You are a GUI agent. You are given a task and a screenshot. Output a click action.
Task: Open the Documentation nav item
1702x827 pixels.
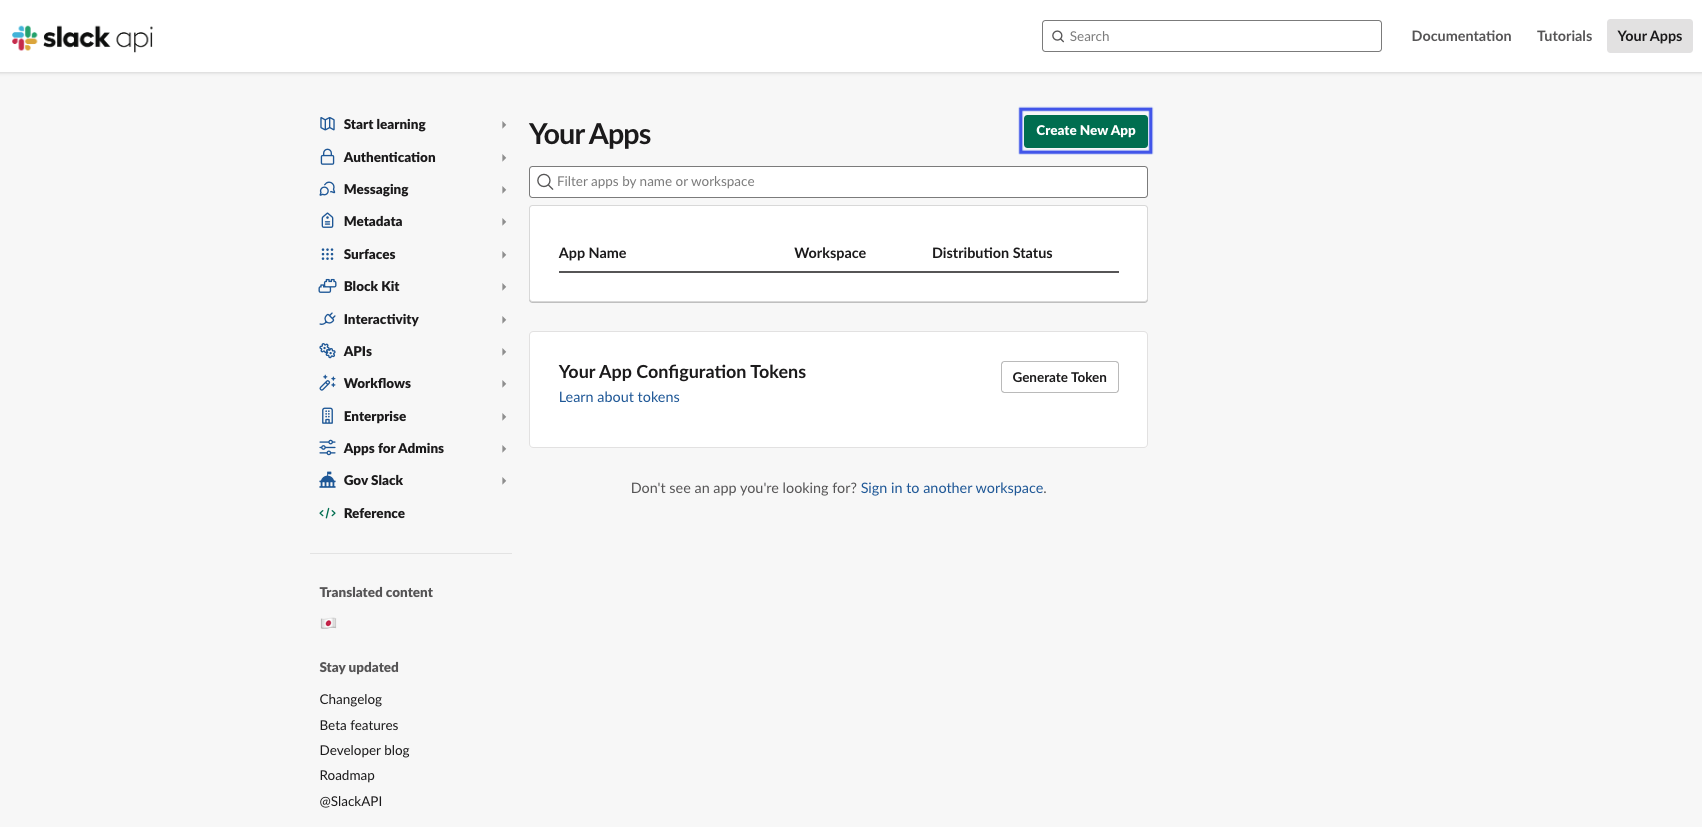(1461, 36)
